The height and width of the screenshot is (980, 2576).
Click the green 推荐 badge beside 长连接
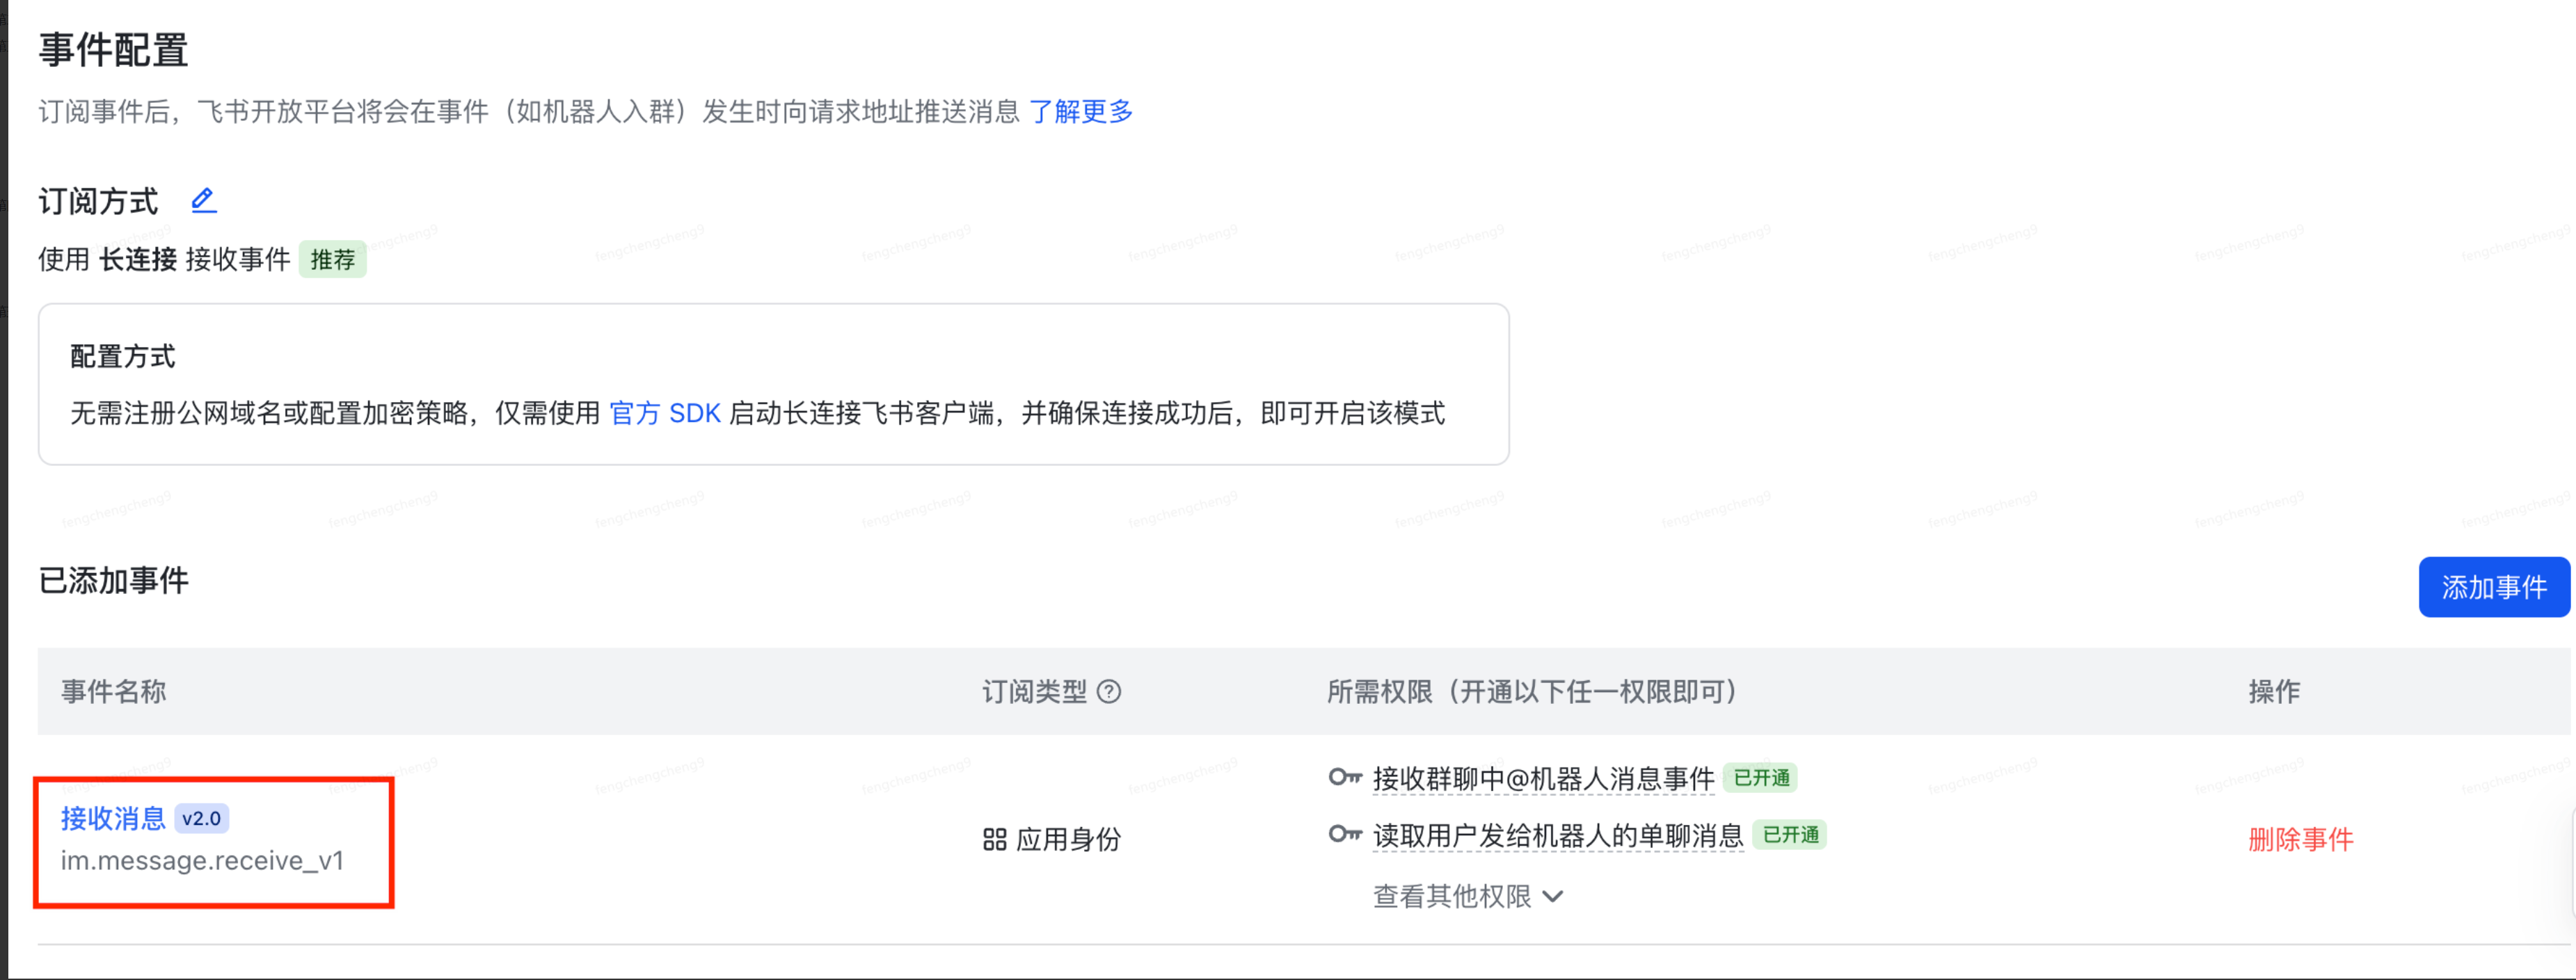click(x=333, y=259)
